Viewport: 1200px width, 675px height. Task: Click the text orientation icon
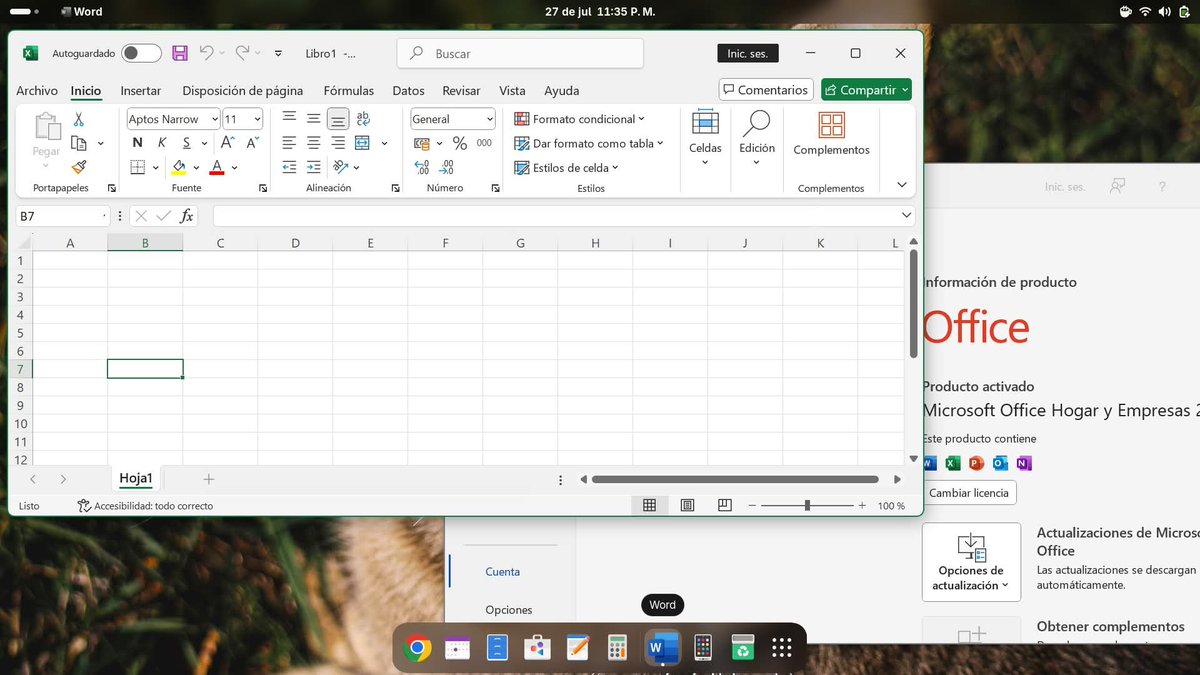[341, 168]
